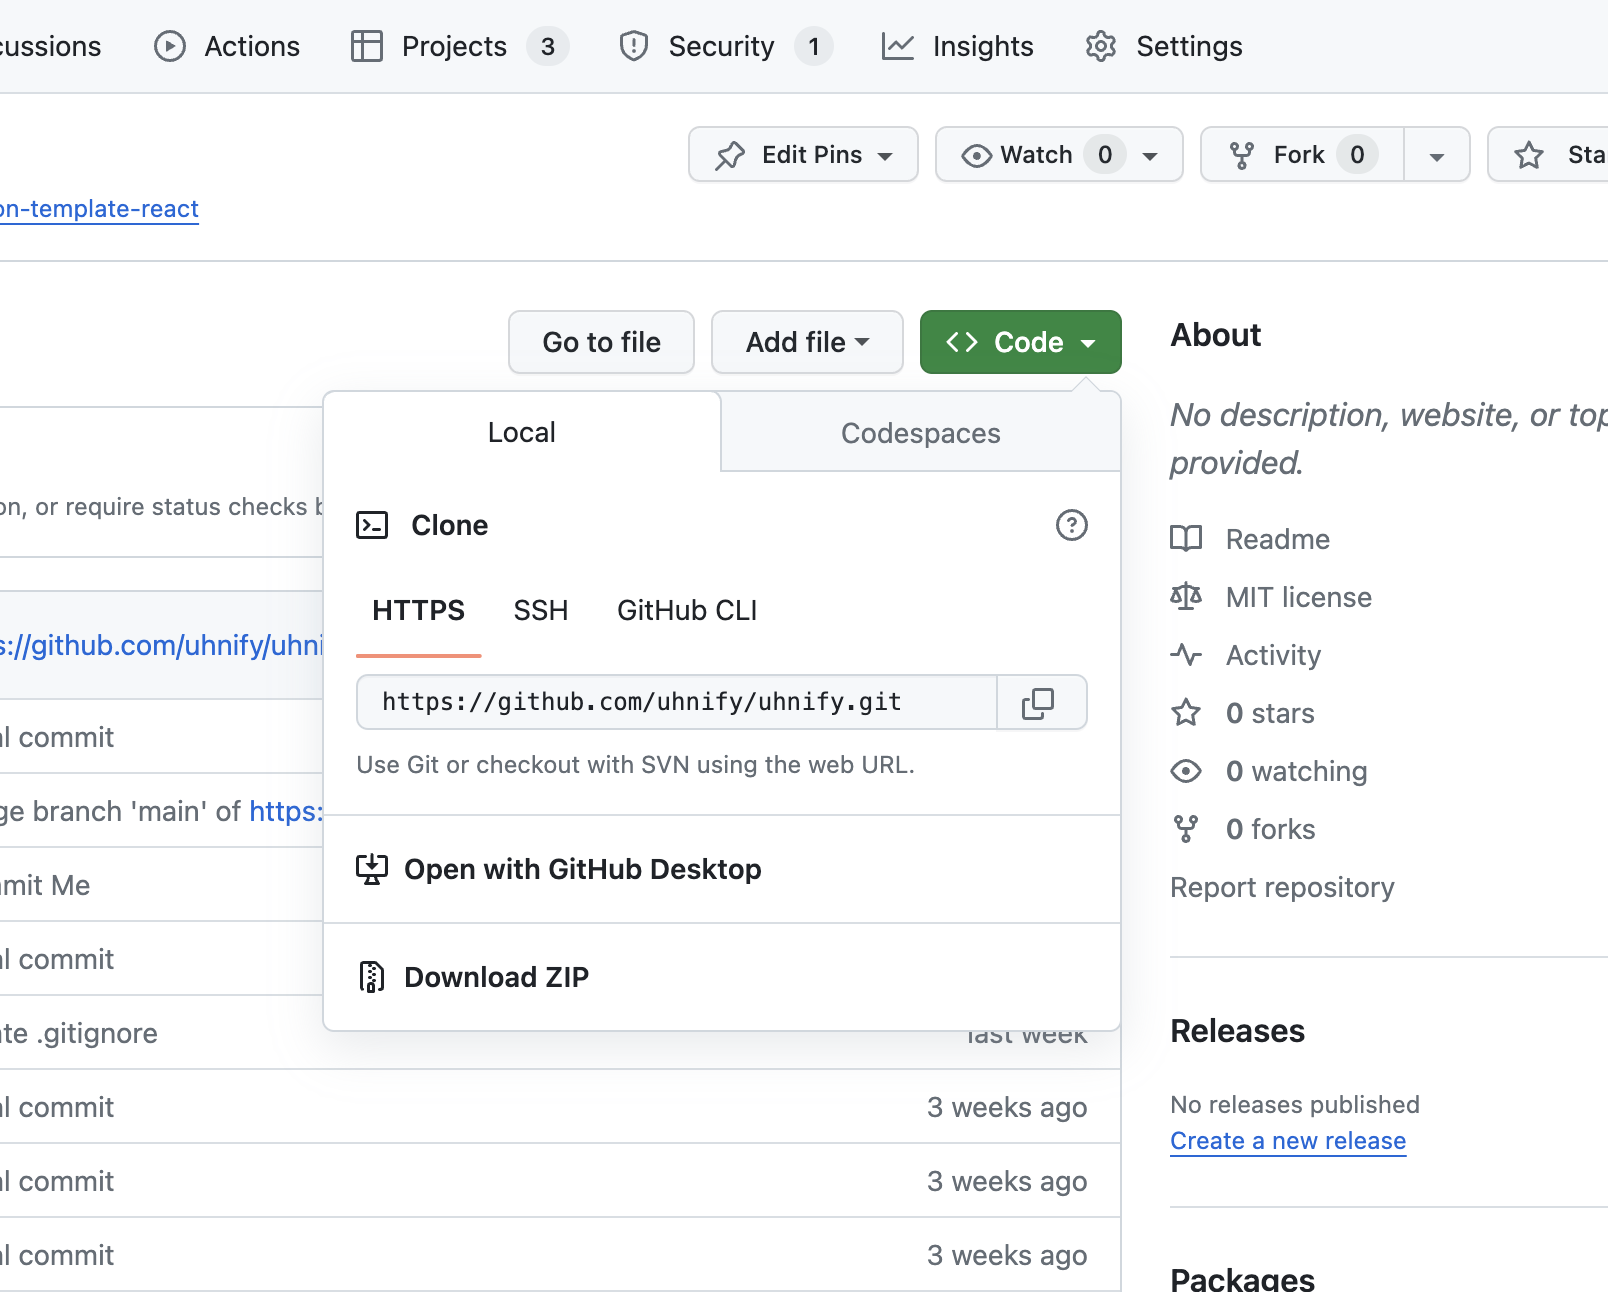Click the Readme book icon
The width and height of the screenshot is (1608, 1292).
pos(1186,539)
